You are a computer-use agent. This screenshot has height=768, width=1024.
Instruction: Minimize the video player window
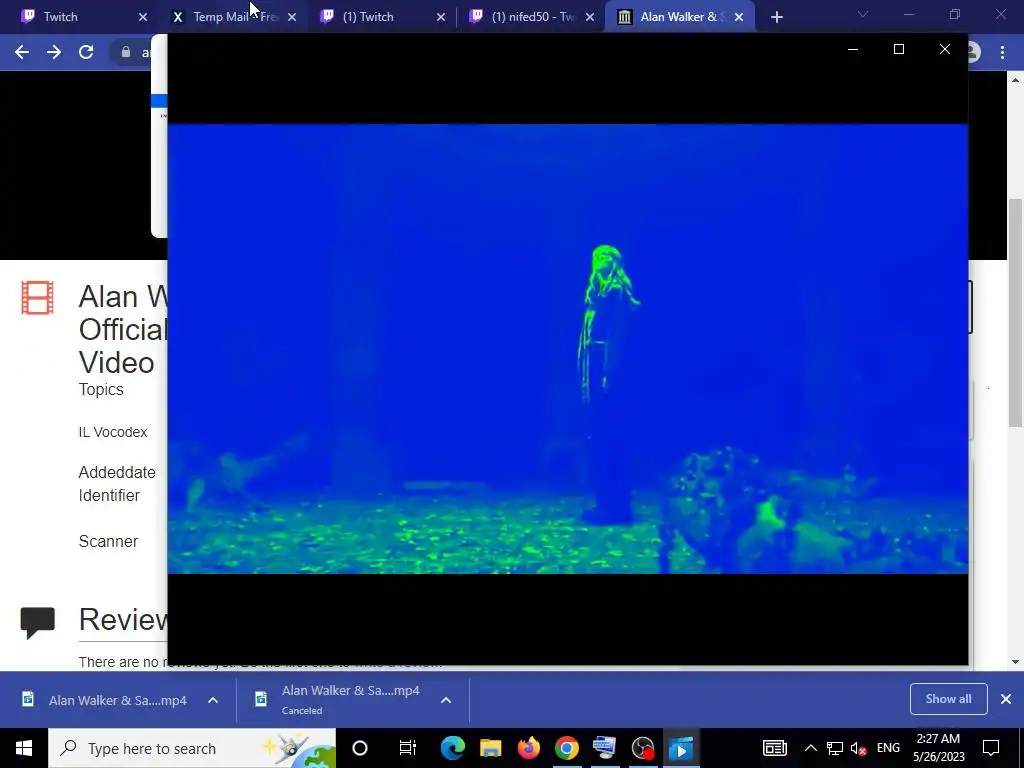pos(853,50)
